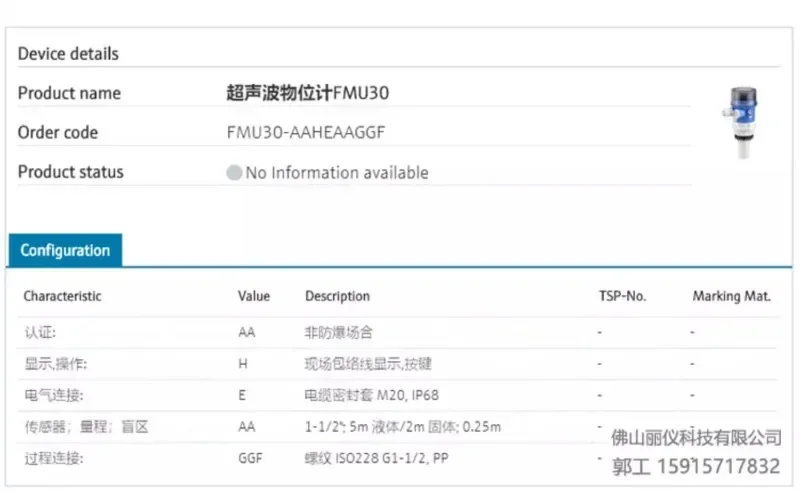800x491 pixels.
Task: Click the Marking Mat. column header
Action: 731,296
